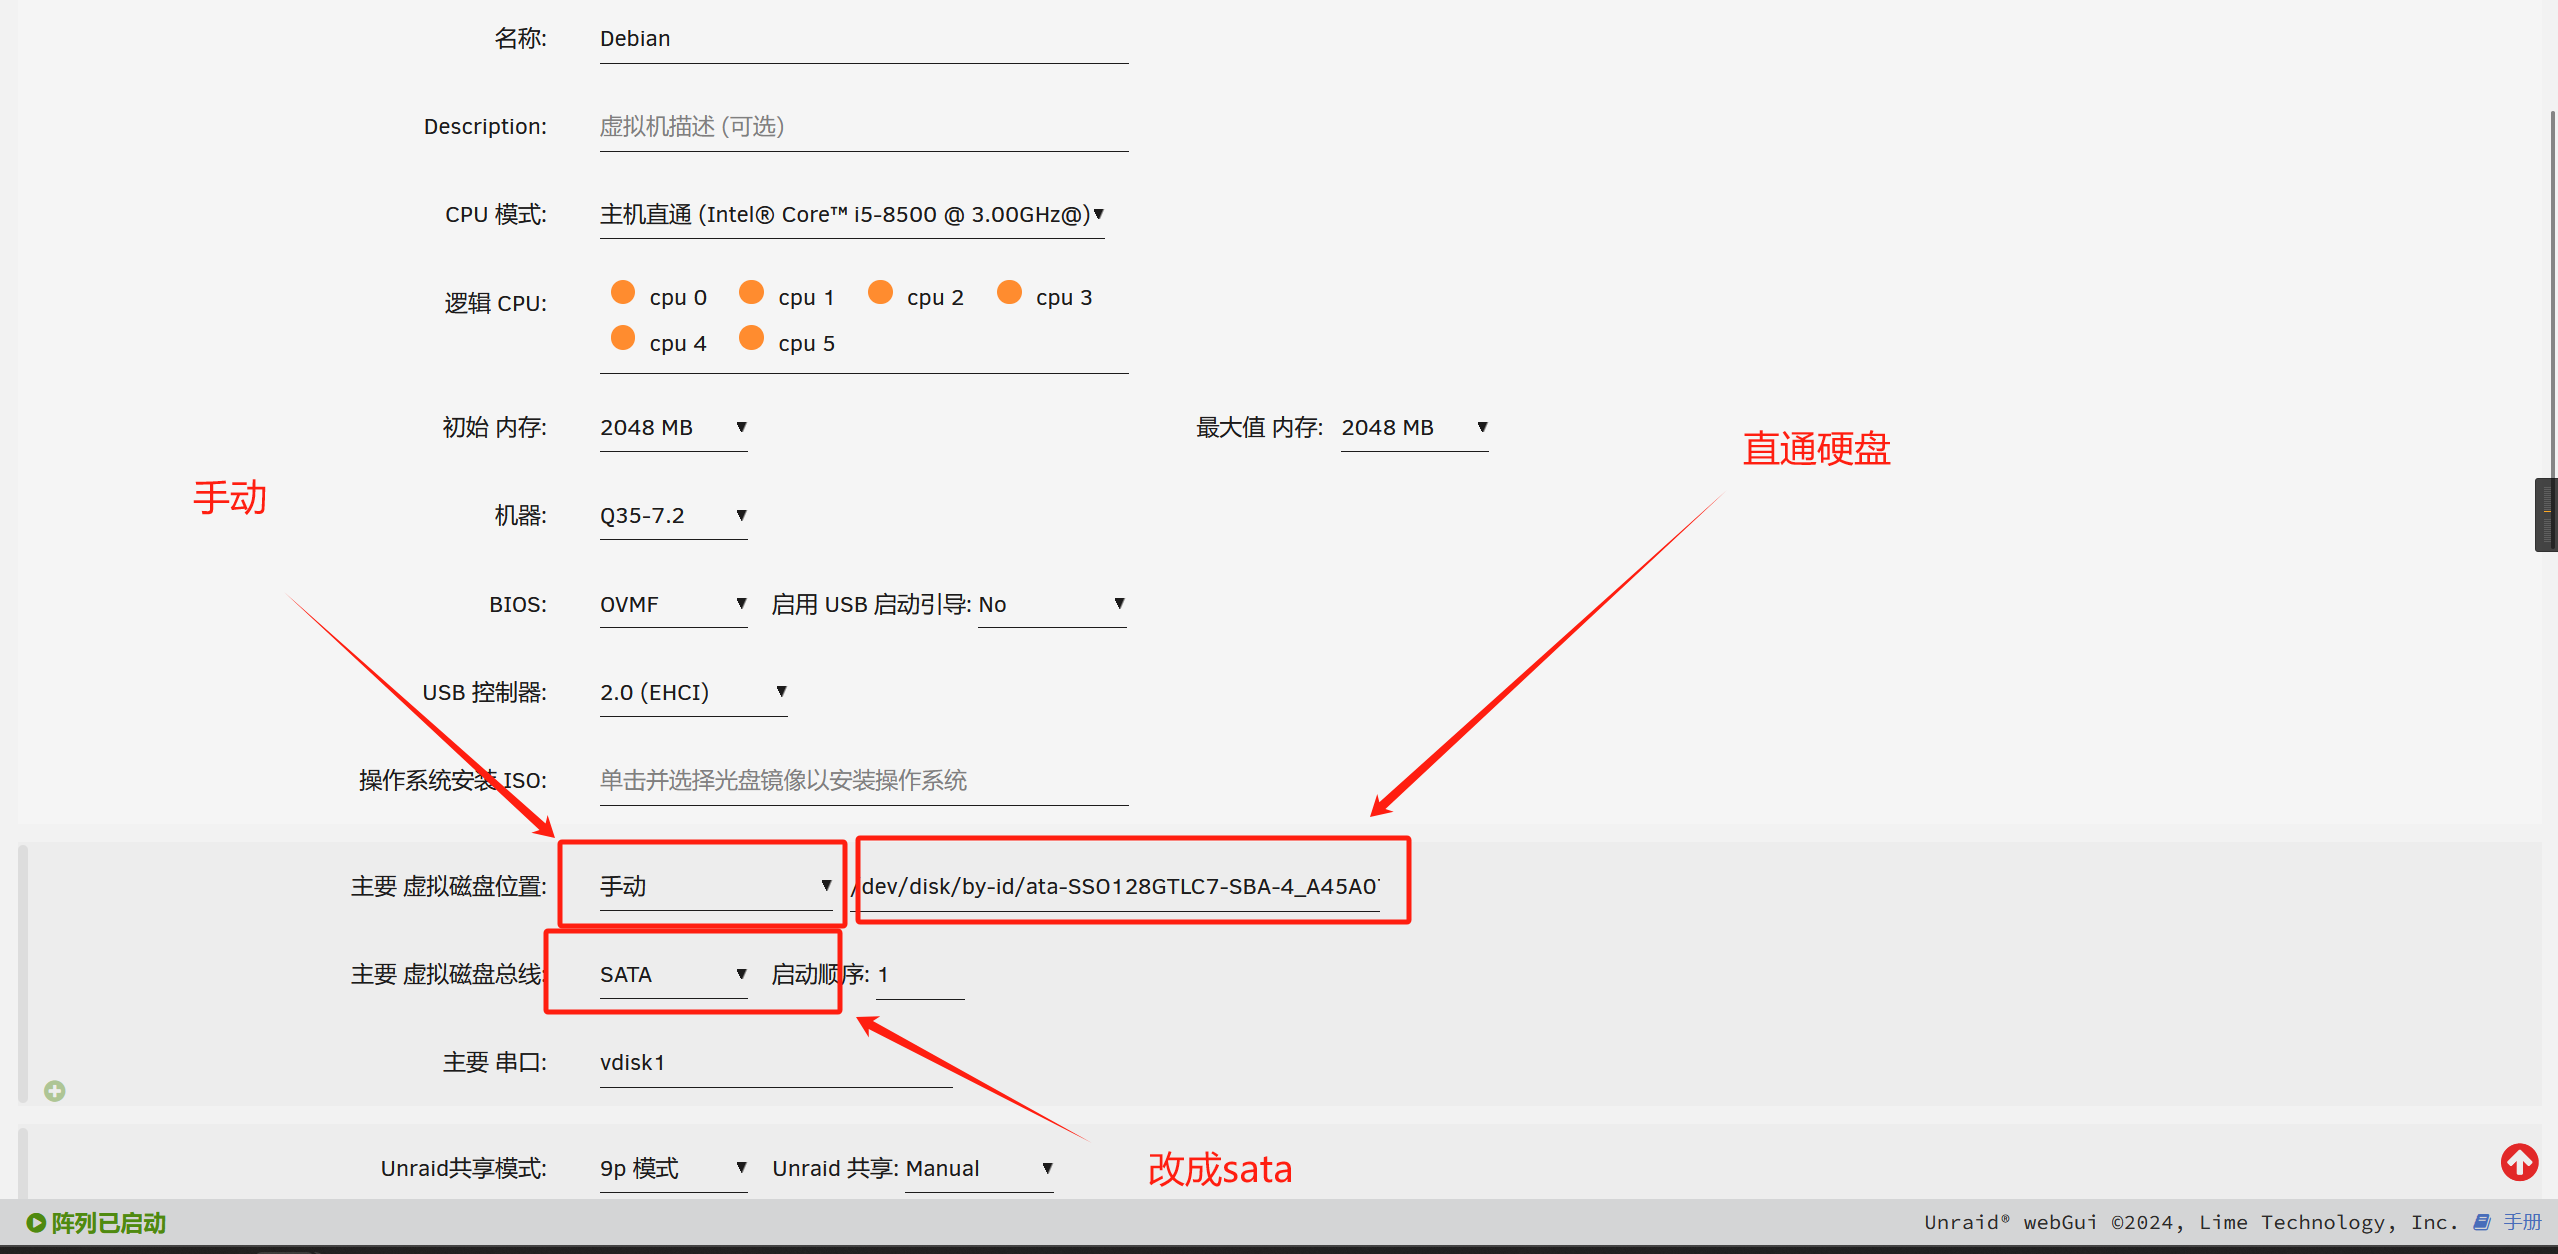Viewport: 2558px width, 1254px height.
Task: Click the Description input field
Action: coord(864,128)
